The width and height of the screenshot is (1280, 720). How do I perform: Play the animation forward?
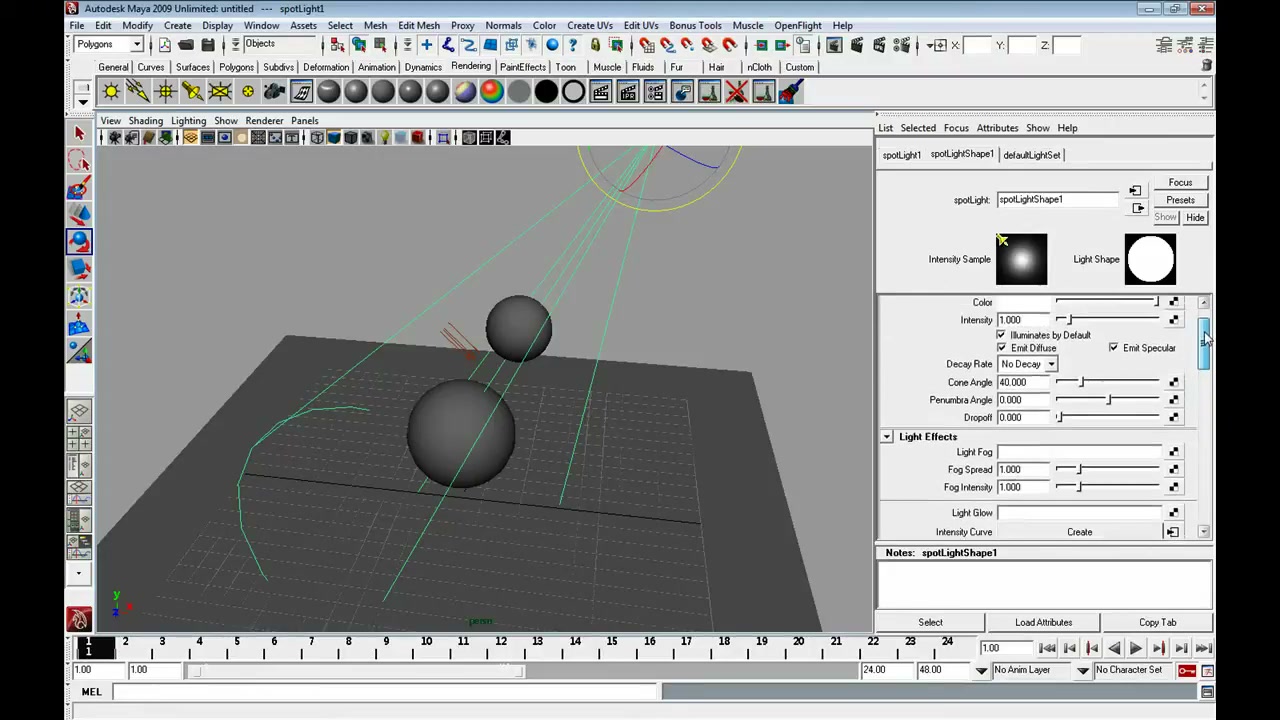[1136, 648]
